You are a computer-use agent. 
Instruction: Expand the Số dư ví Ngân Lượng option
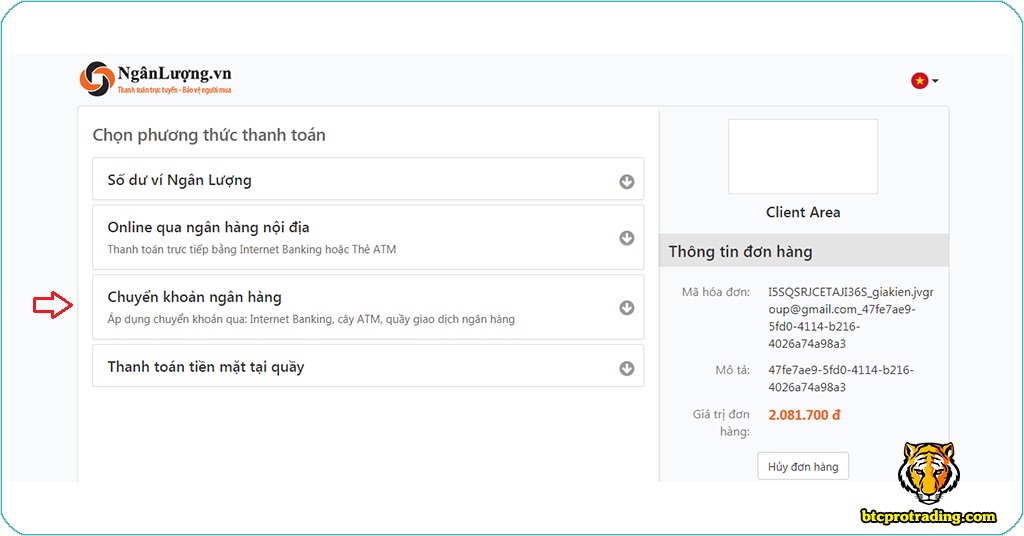[x=180, y=181]
